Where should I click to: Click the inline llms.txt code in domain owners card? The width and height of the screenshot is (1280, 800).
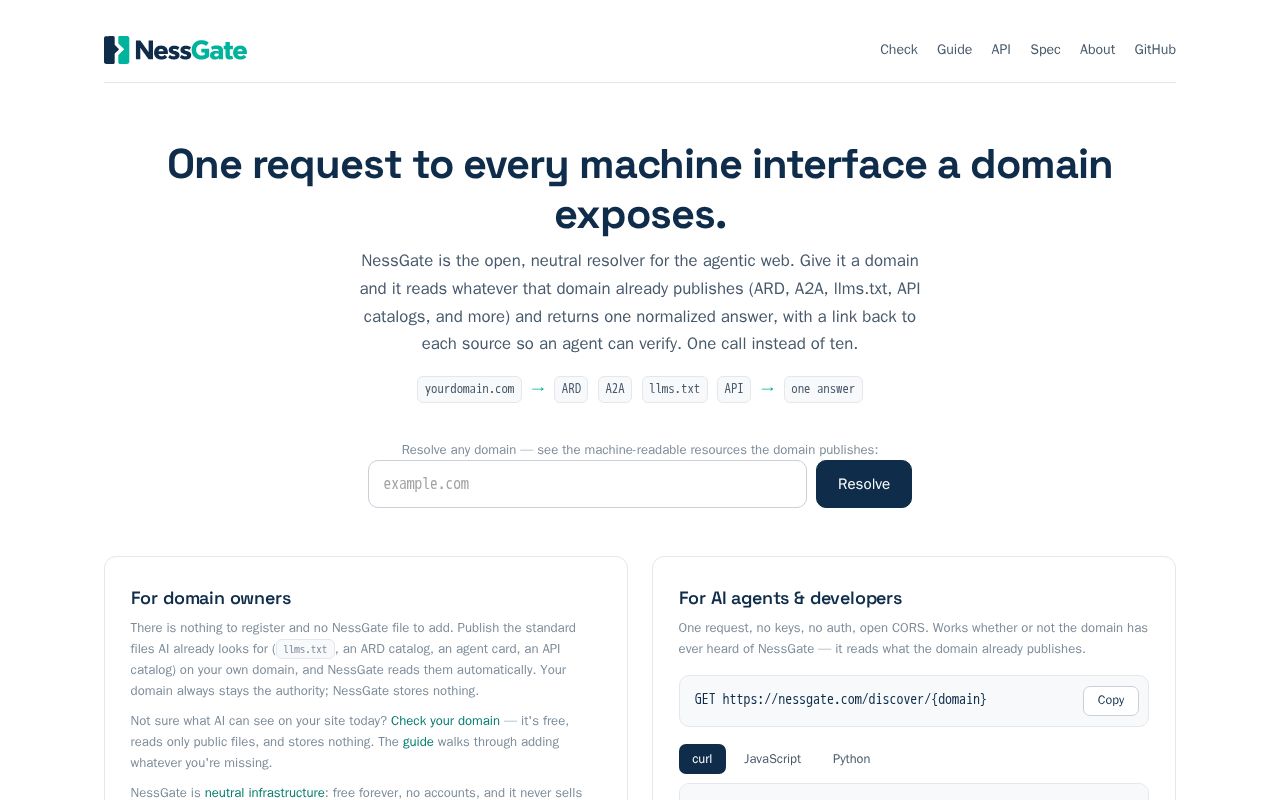(305, 649)
